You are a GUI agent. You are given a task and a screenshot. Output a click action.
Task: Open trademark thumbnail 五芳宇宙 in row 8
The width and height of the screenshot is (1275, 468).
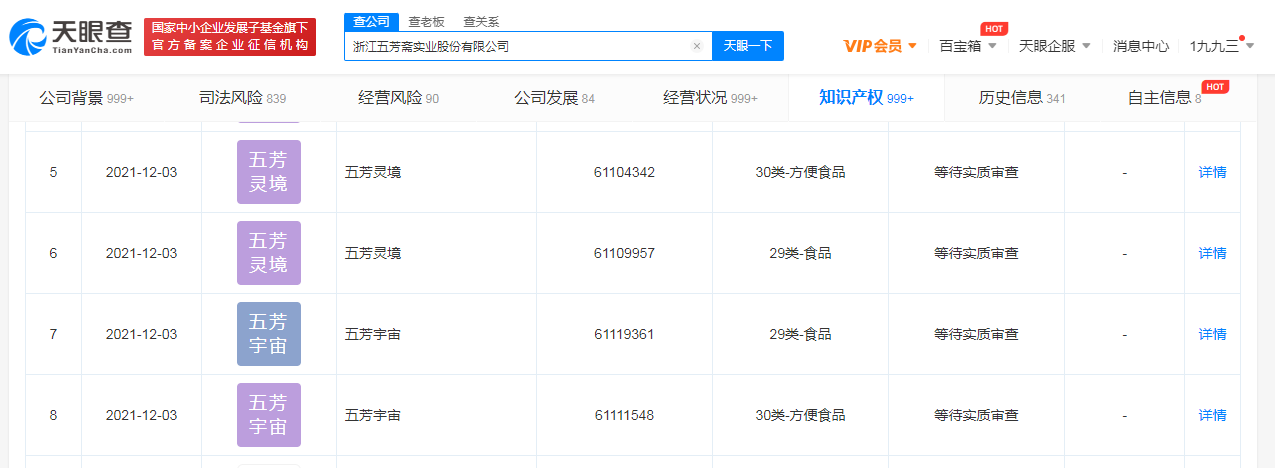tap(269, 415)
